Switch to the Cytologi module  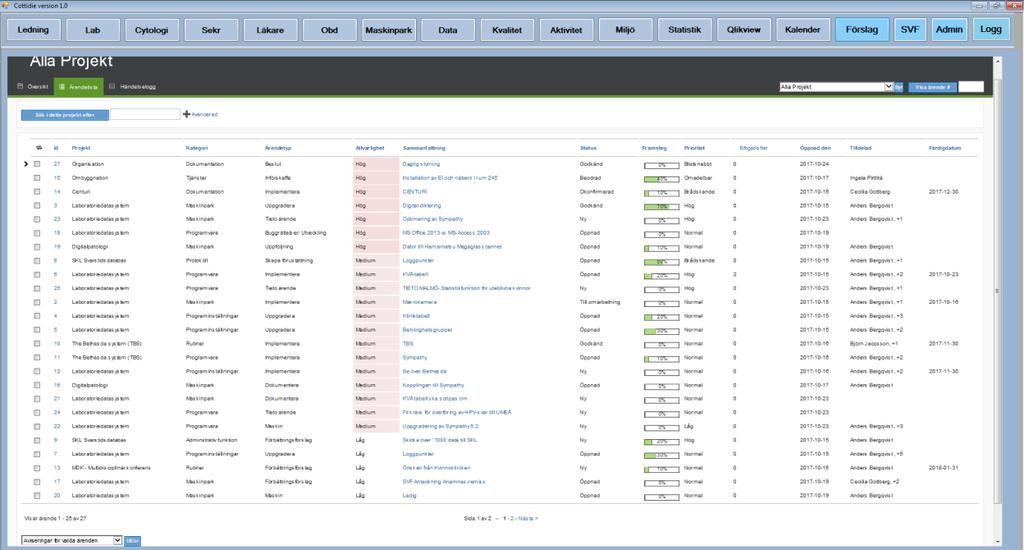pos(152,30)
